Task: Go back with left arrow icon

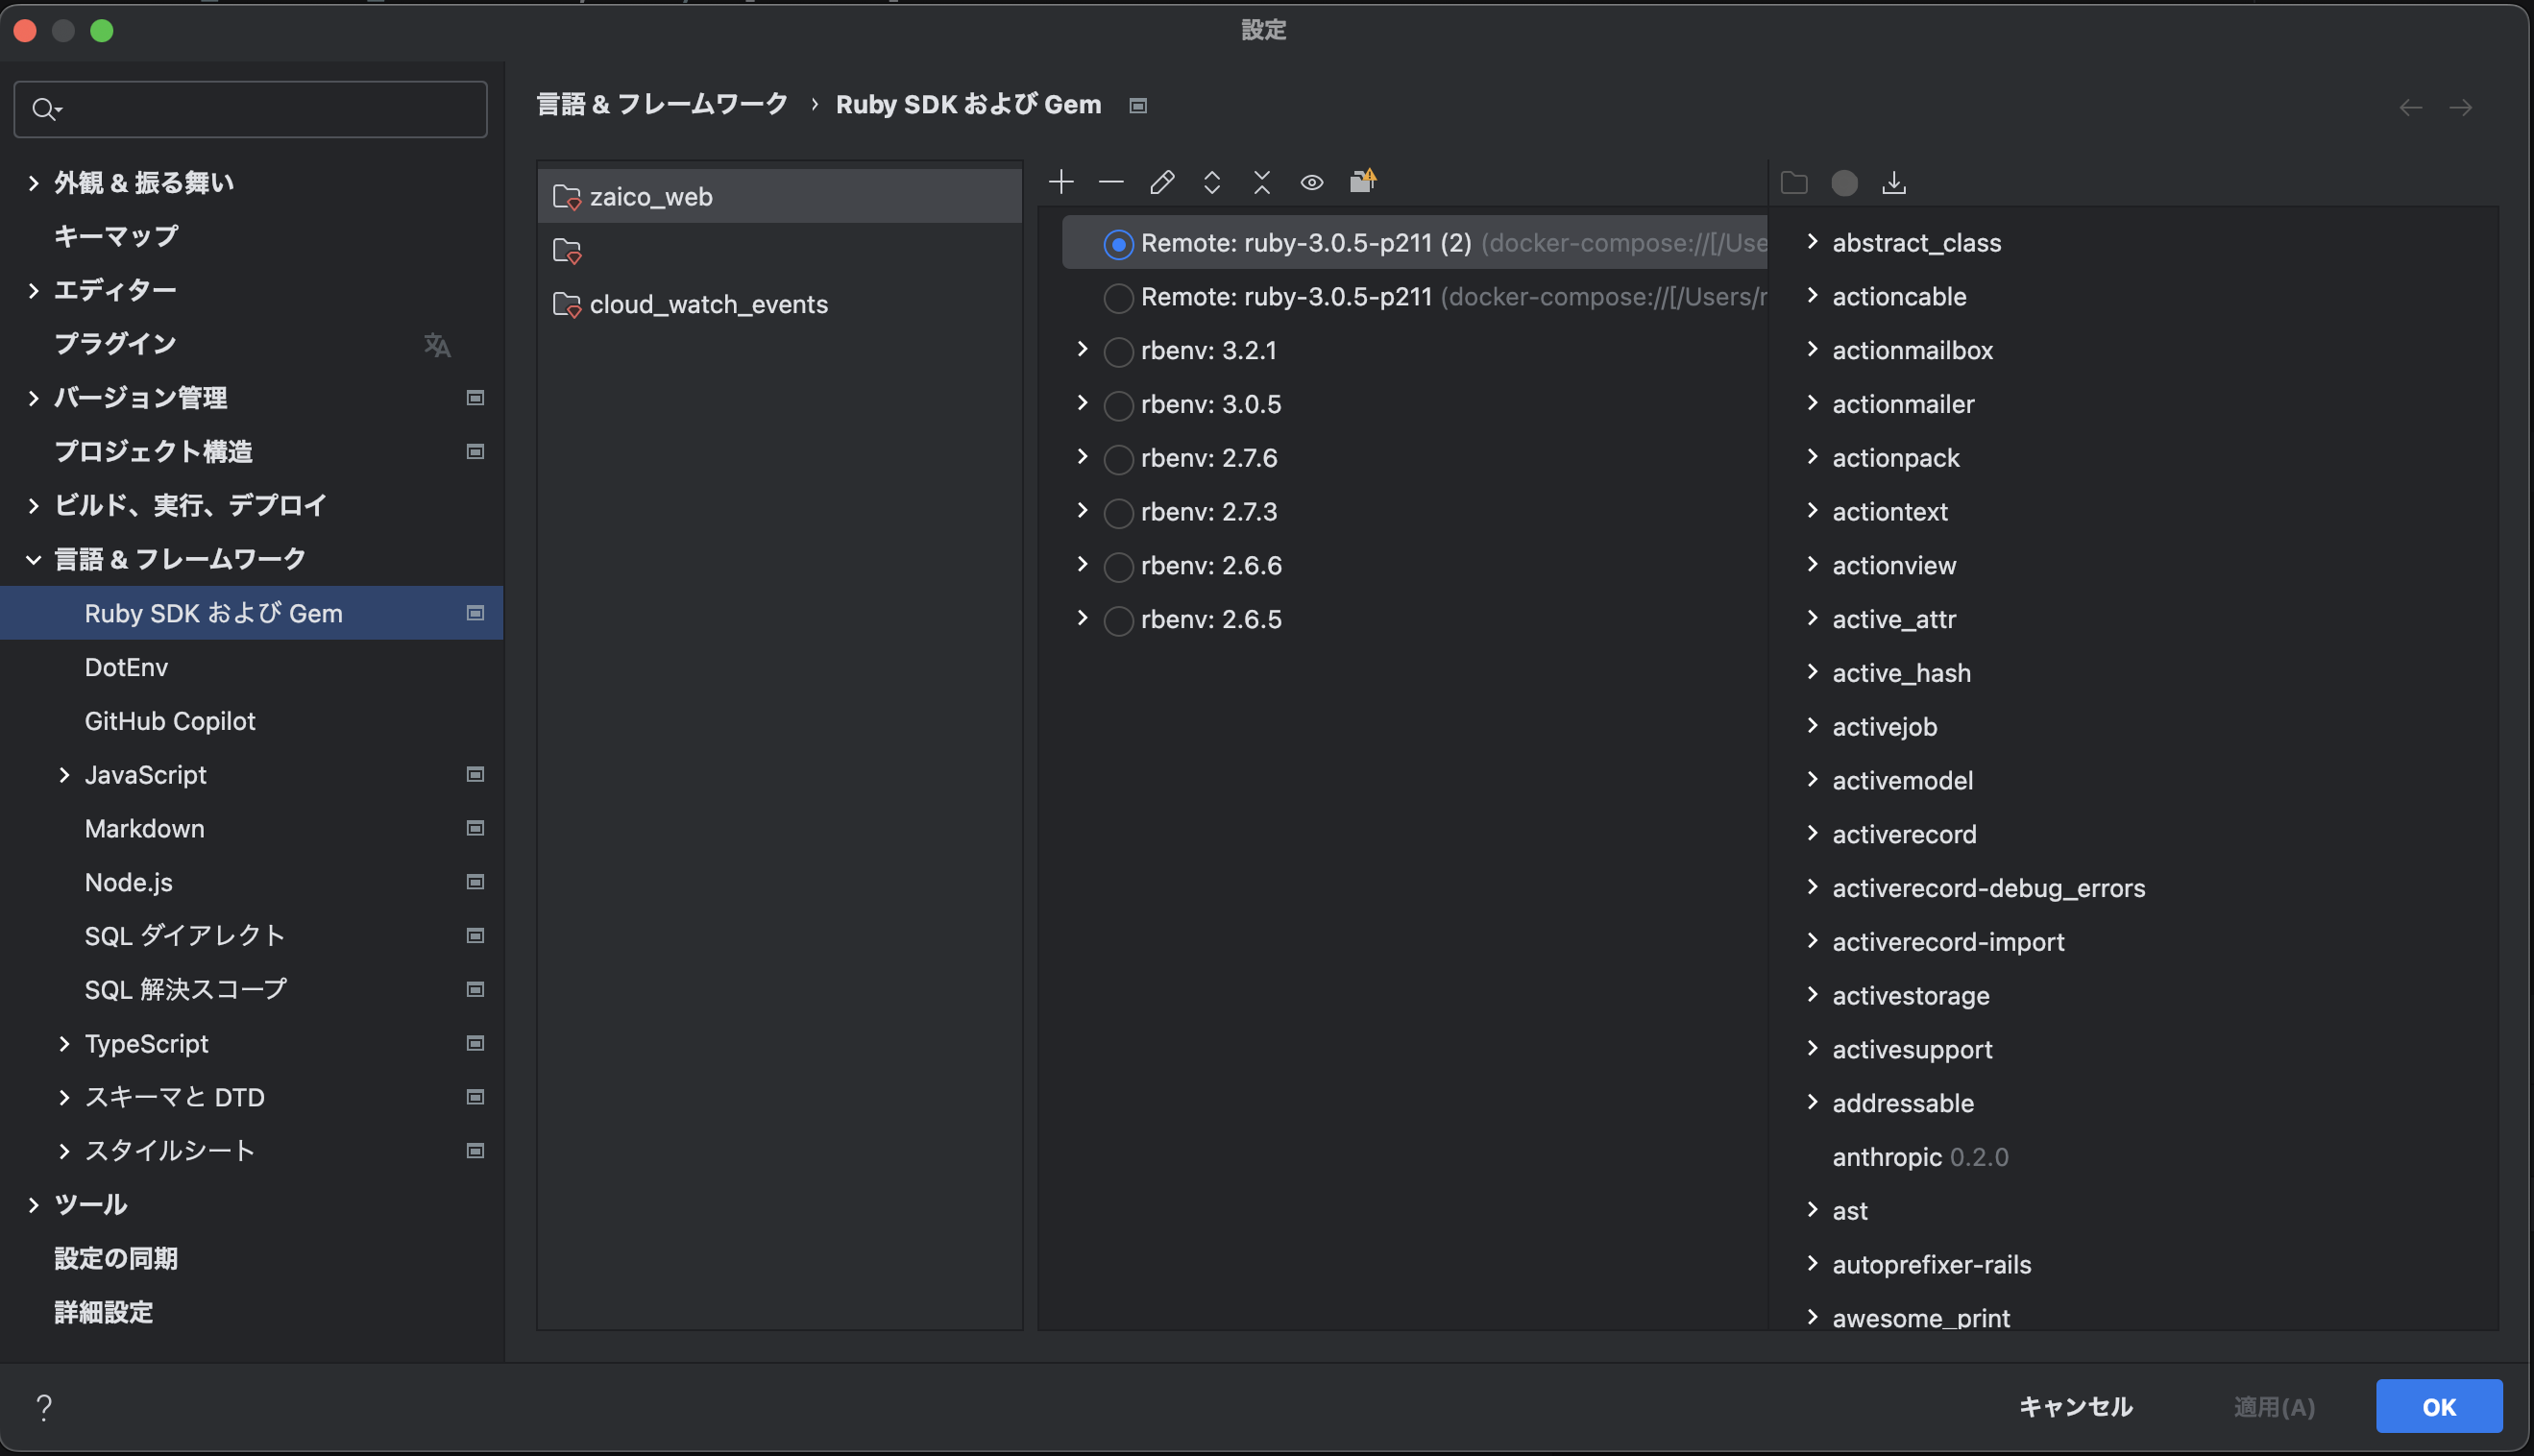Action: 2411,107
